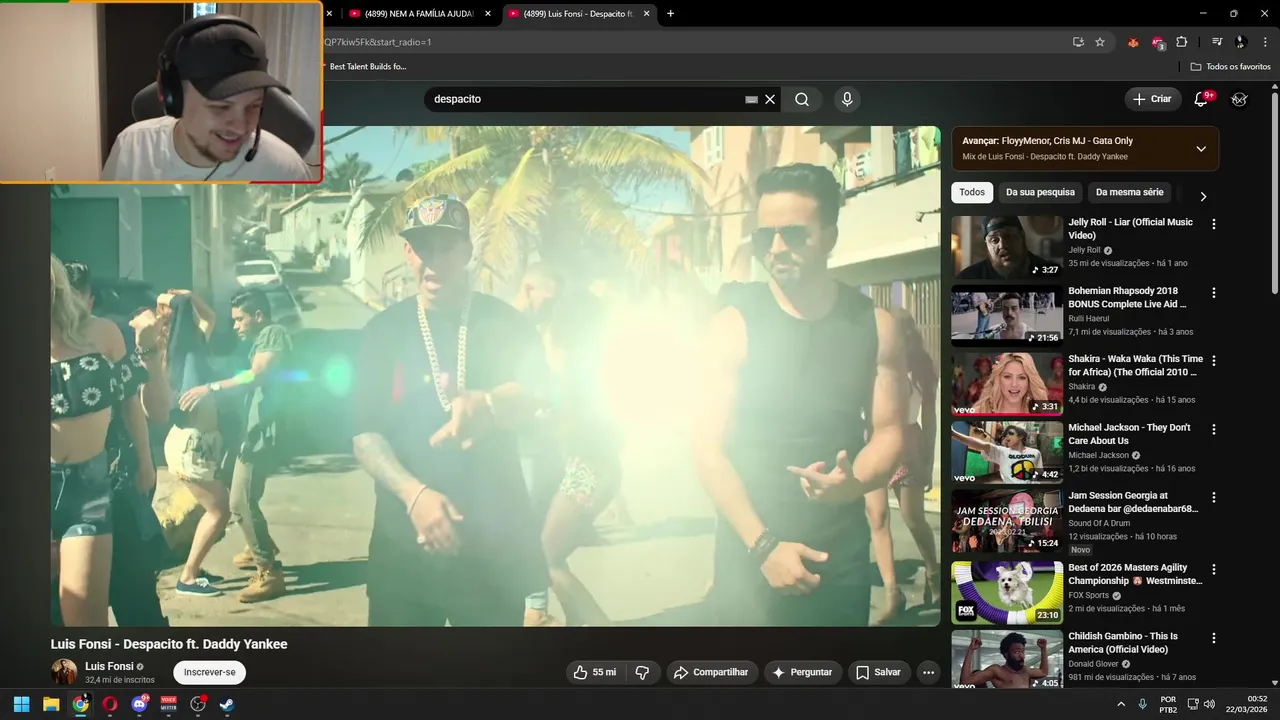
Task: Open options for Best of 2026 Masters Agility
Action: [x=1214, y=569]
